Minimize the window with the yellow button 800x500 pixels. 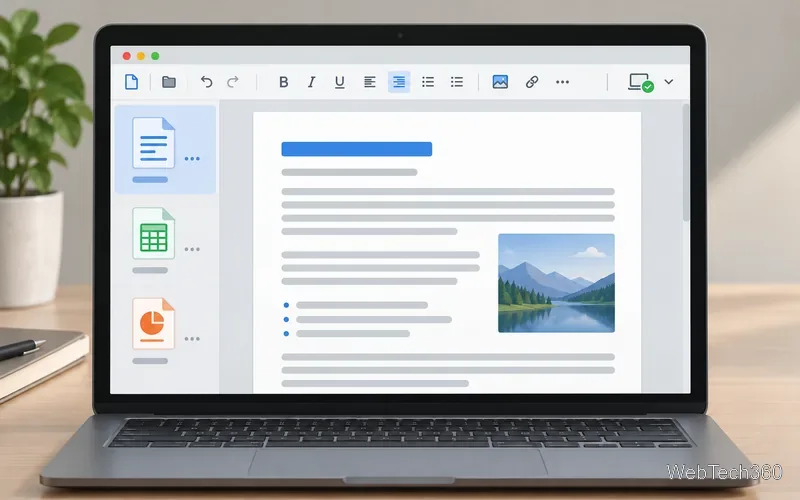(x=141, y=56)
